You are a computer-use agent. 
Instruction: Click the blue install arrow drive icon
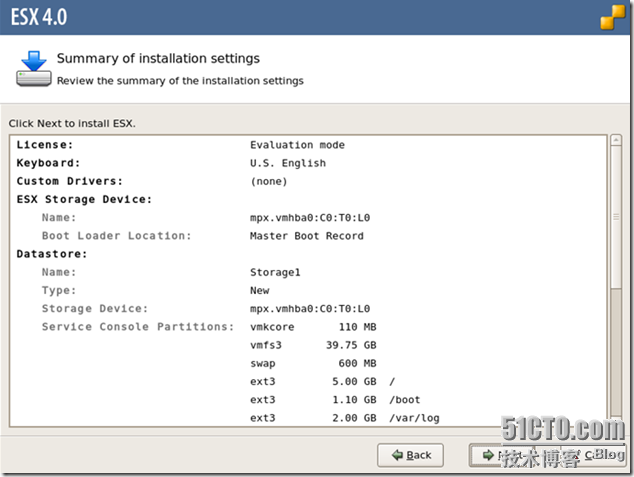(34, 68)
